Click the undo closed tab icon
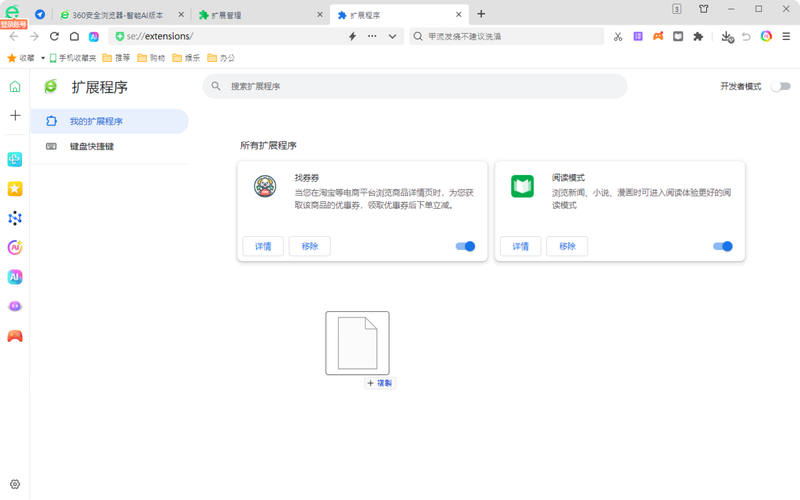 coord(746,36)
